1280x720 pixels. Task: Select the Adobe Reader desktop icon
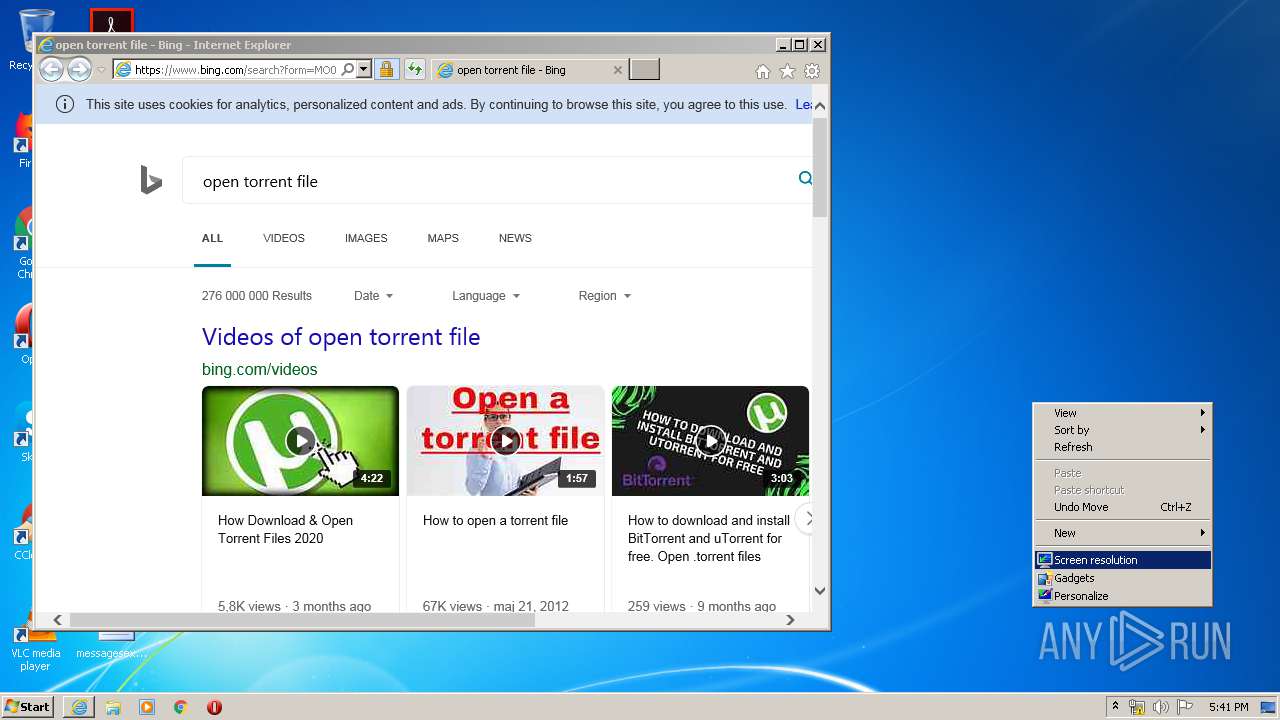[x=111, y=22]
